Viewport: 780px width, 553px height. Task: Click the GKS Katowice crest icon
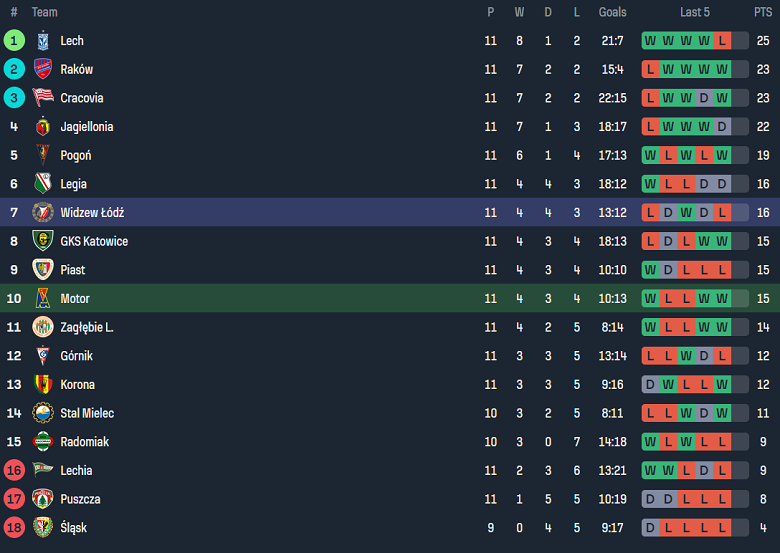(42, 241)
